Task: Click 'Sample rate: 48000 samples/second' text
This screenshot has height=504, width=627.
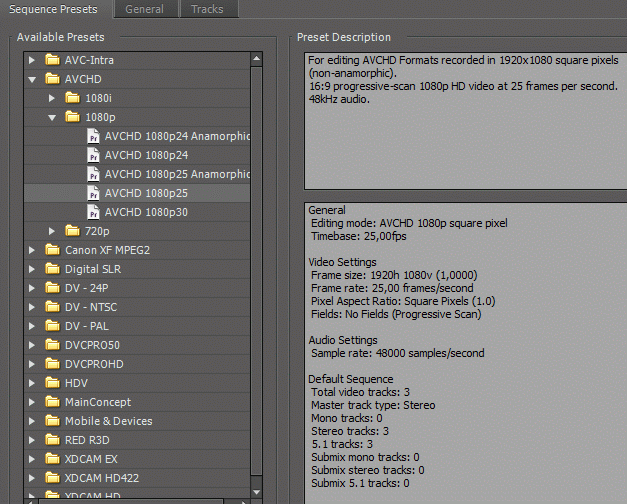Action: pos(398,353)
